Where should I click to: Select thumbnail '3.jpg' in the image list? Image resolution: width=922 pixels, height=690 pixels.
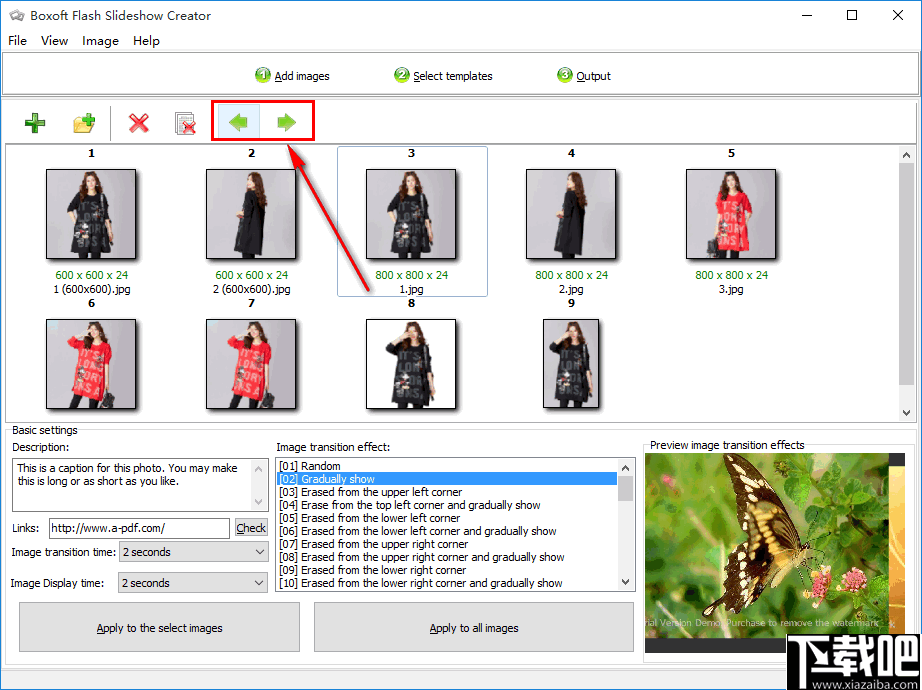tap(731, 214)
